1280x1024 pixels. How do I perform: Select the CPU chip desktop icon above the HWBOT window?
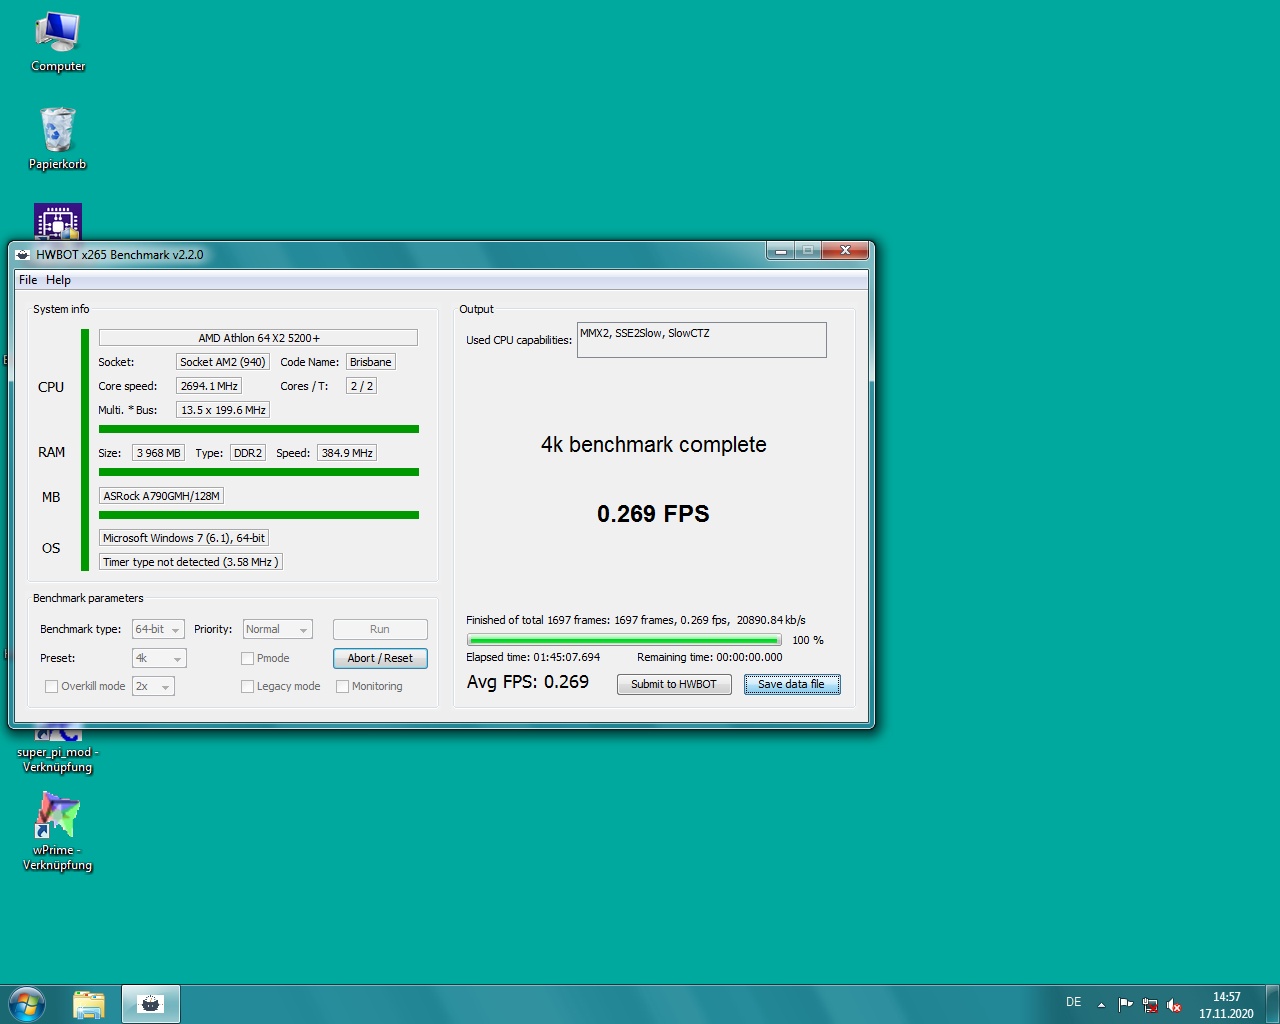tap(58, 222)
